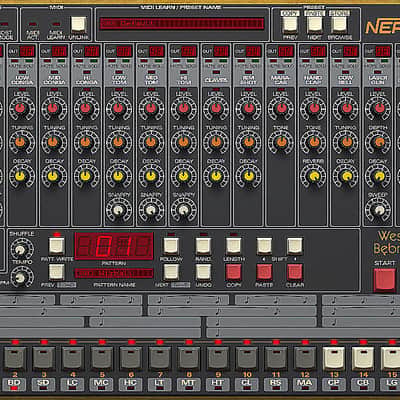Click the pattern NEXT button
This screenshot has height=400, width=400.
(171, 272)
